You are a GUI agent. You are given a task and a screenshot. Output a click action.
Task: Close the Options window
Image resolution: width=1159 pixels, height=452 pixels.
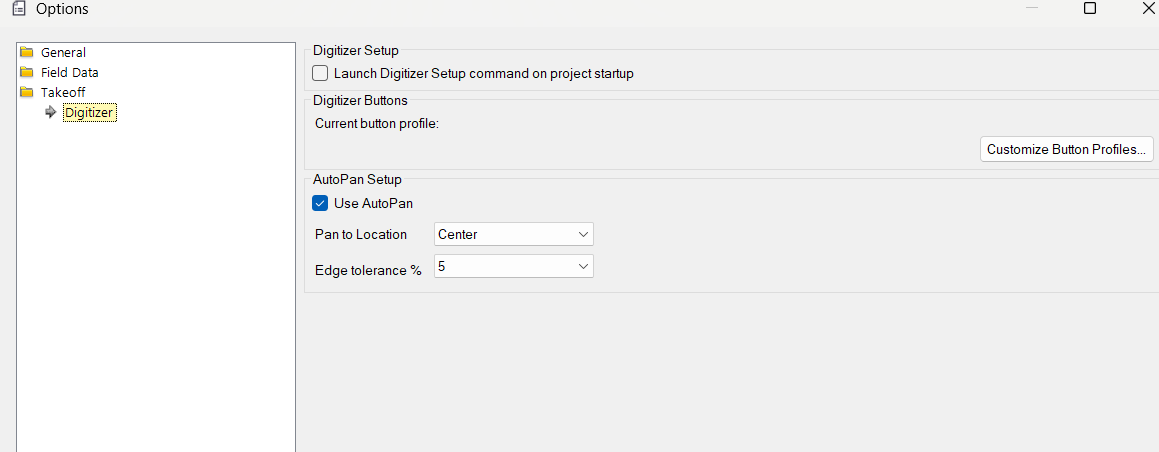click(1148, 9)
